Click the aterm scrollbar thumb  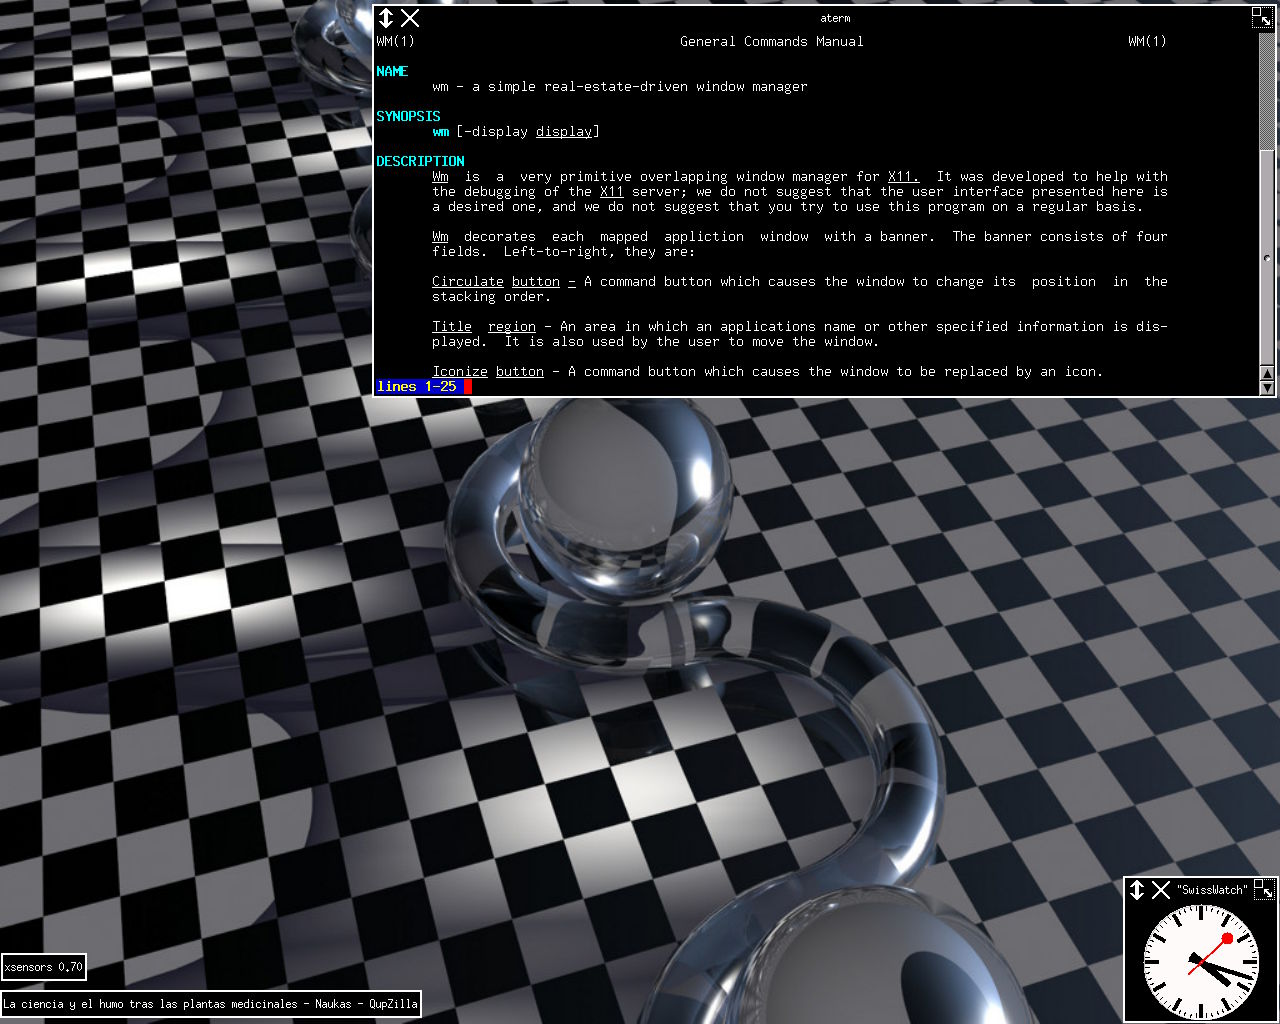[x=1267, y=258]
